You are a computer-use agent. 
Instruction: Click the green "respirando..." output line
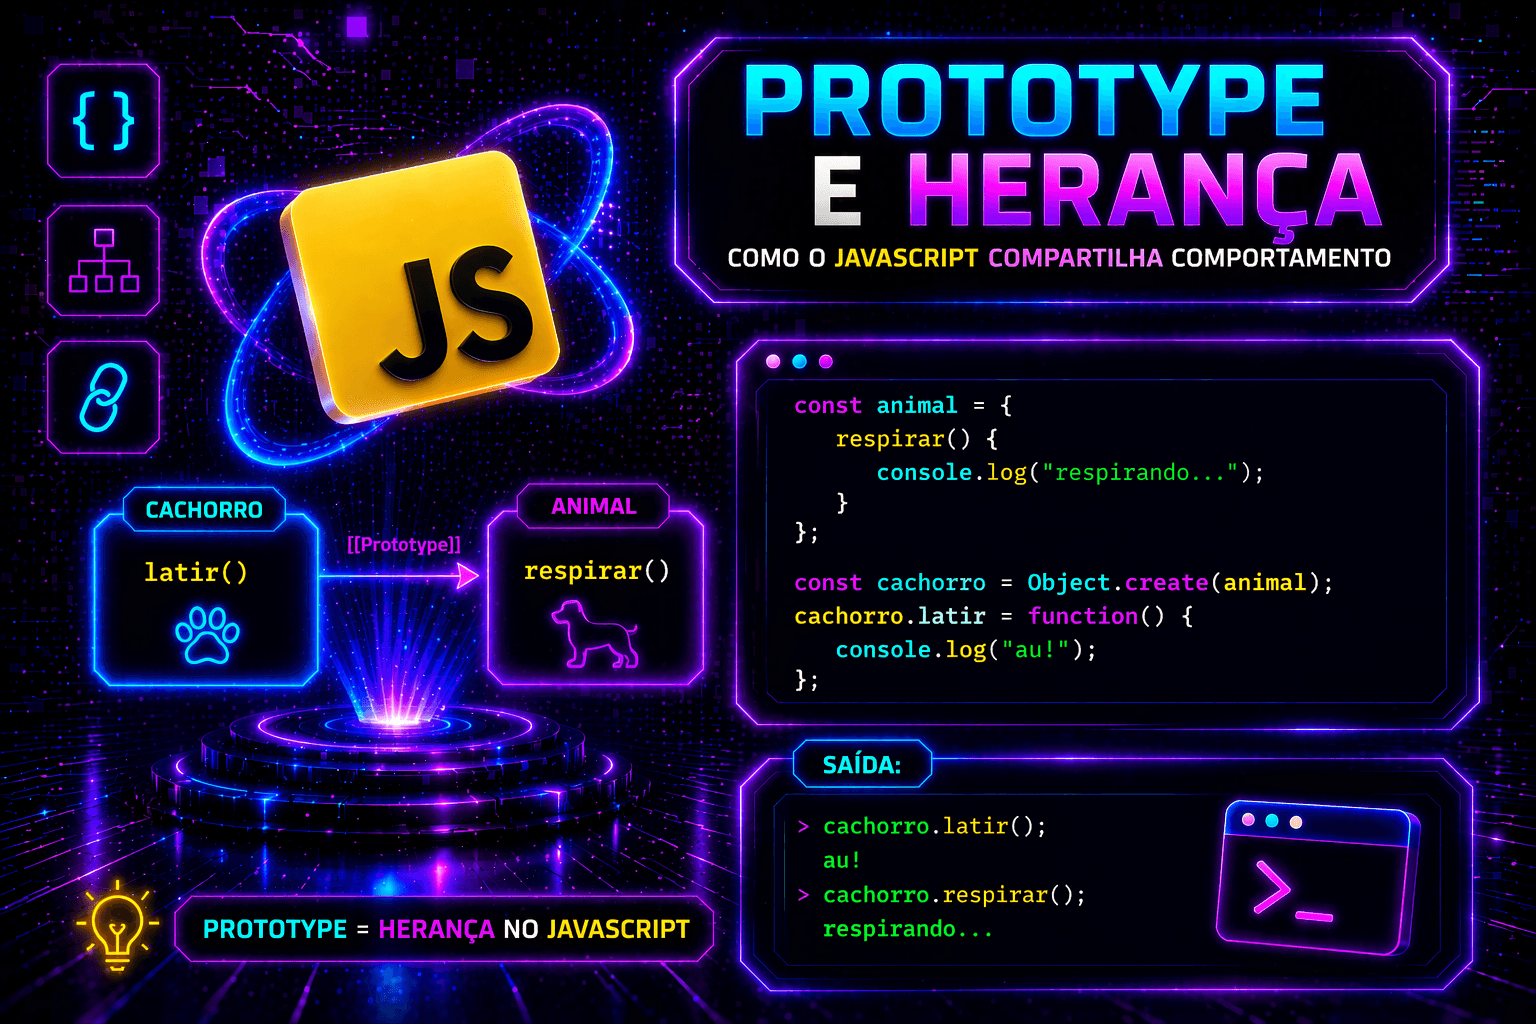click(907, 929)
